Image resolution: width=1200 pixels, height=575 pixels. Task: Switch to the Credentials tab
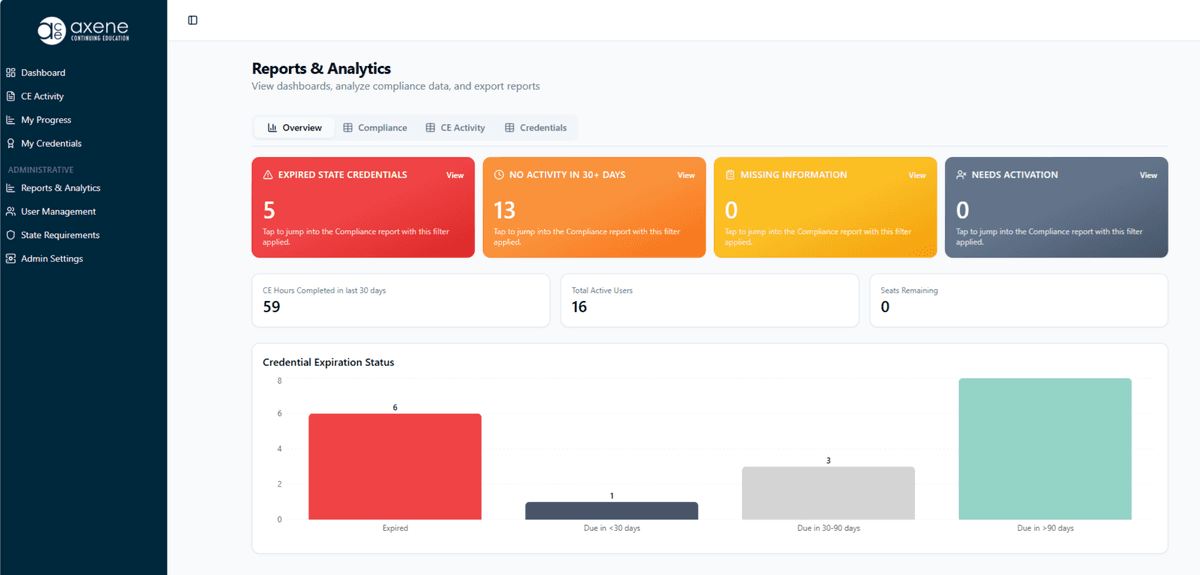point(536,128)
